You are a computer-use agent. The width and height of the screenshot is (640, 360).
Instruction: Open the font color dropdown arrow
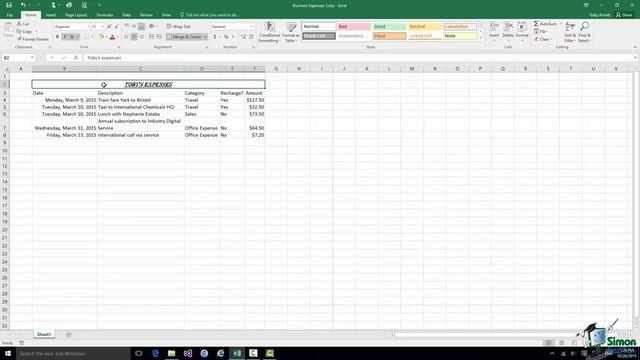point(118,37)
